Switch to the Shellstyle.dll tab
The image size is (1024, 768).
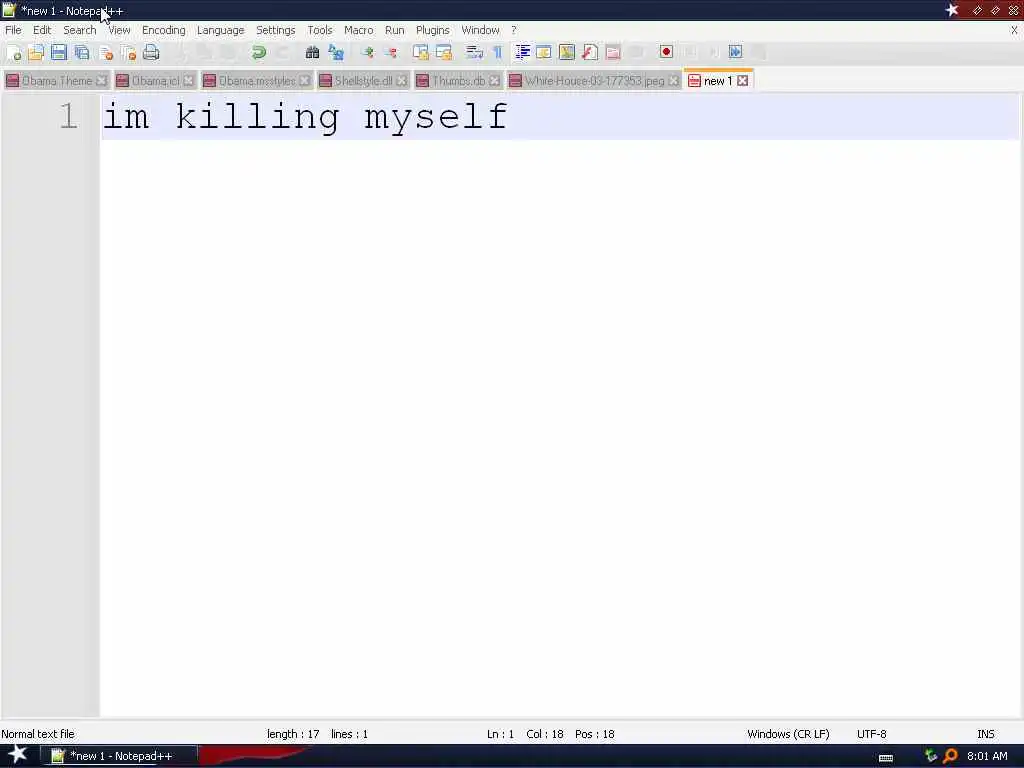click(x=363, y=81)
